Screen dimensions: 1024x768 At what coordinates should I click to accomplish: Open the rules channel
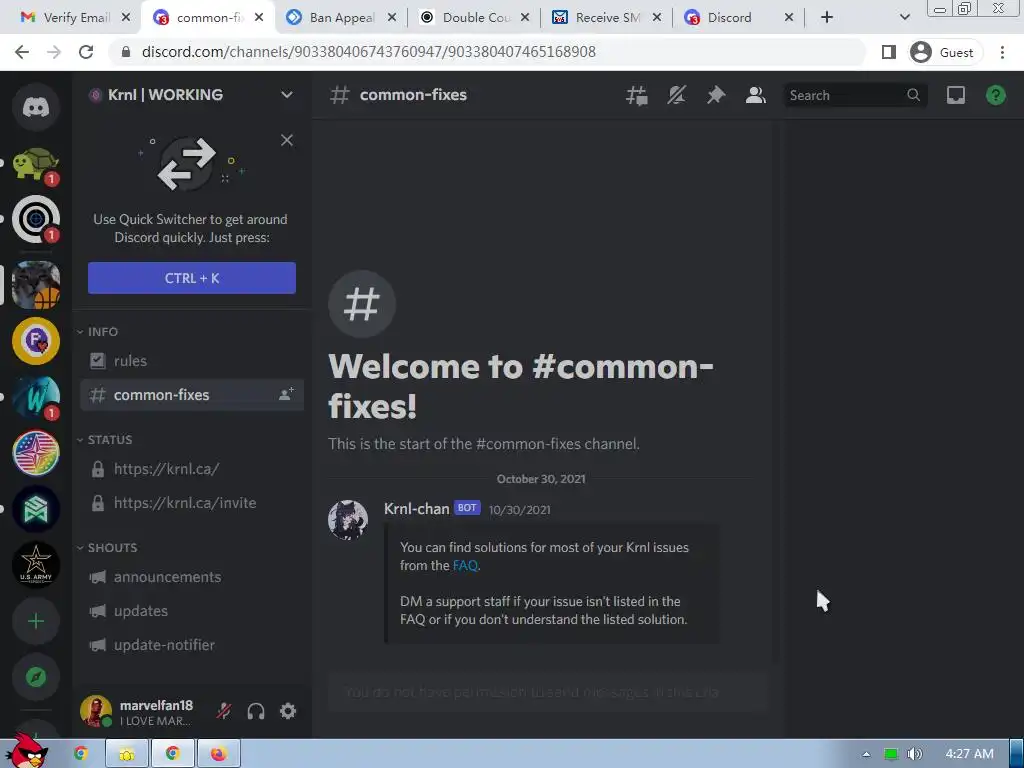point(191,360)
